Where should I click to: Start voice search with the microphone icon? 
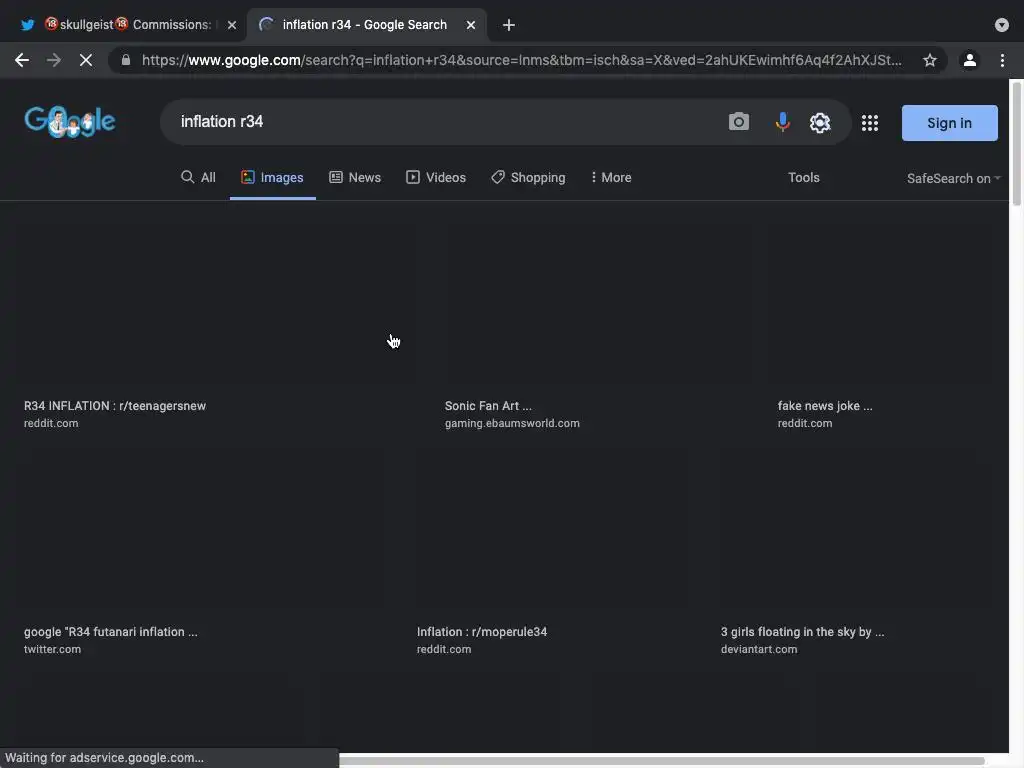click(782, 121)
